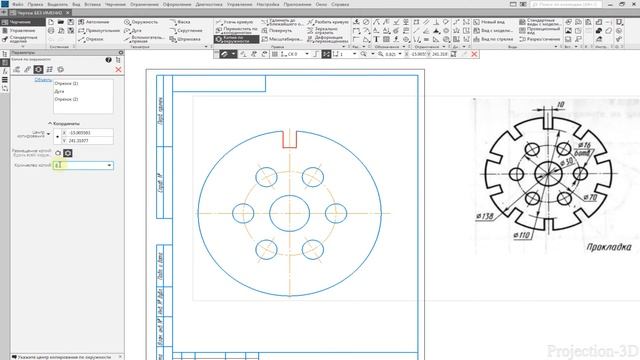Save document floppy icon

coord(71,22)
